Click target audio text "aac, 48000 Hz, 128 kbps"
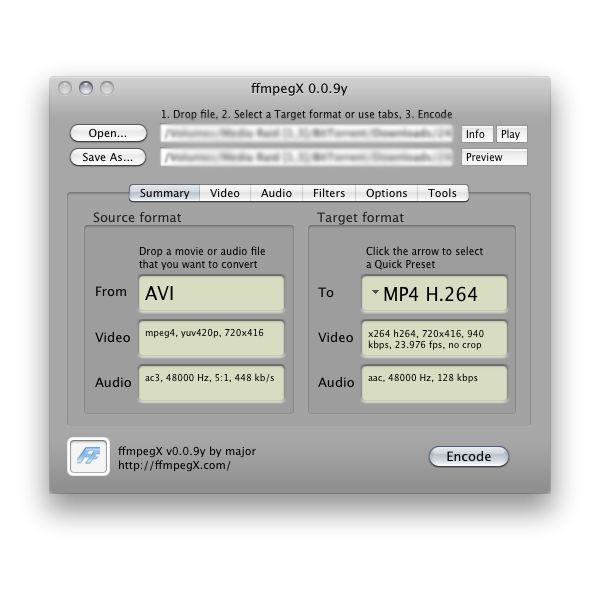This screenshot has width=600, height=600. pos(423,378)
